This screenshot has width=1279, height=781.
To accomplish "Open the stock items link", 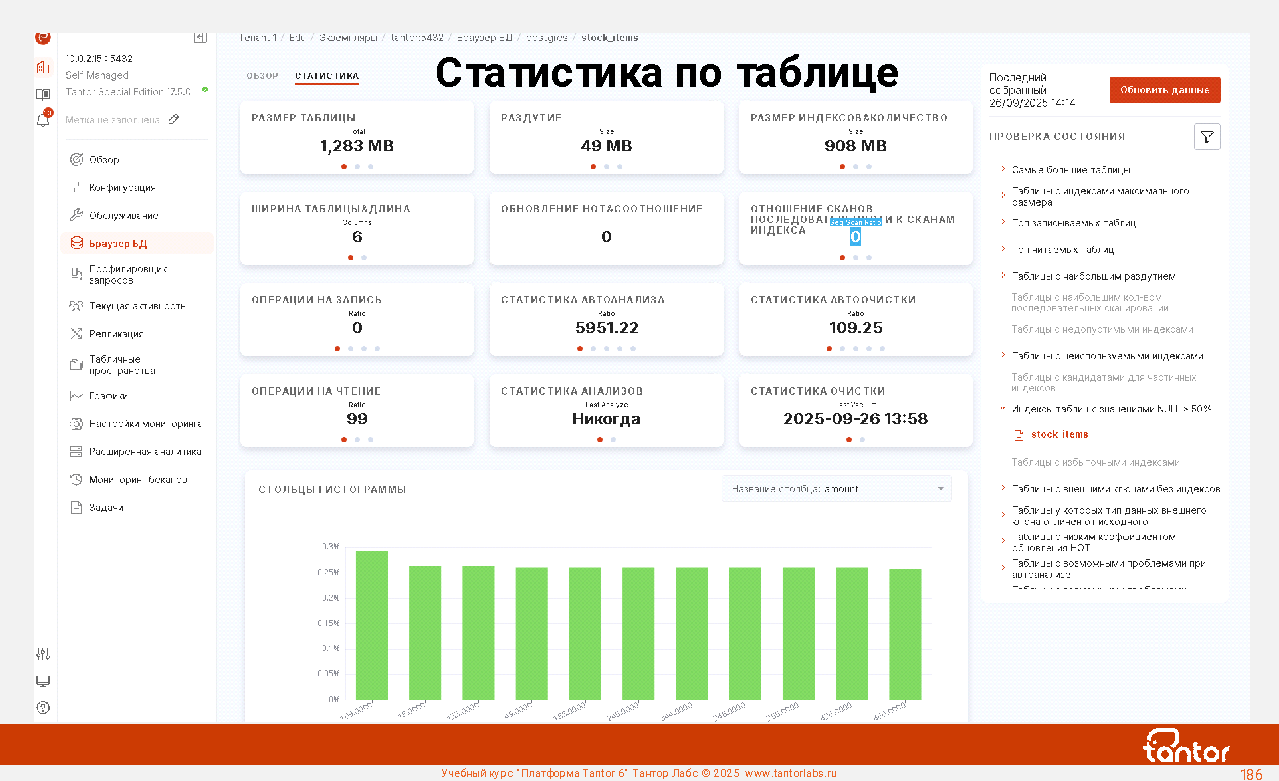I will (1059, 435).
